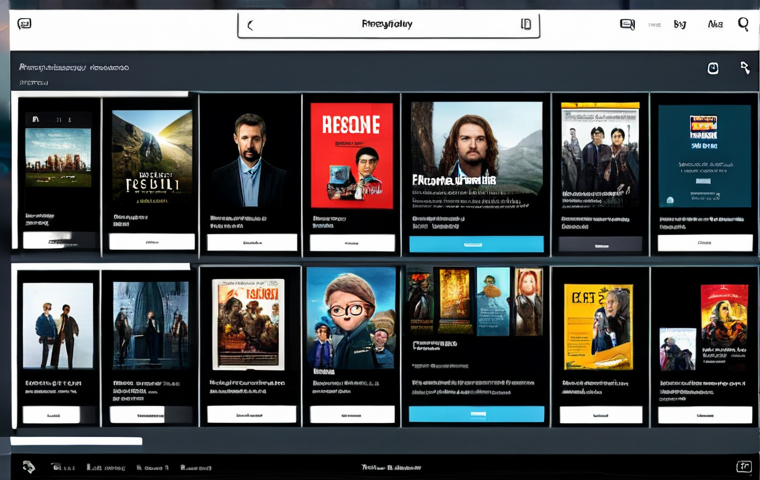Viewport: 760px width, 480px height.
Task: Open the castle landscape thumbnail
Action: click(x=58, y=158)
